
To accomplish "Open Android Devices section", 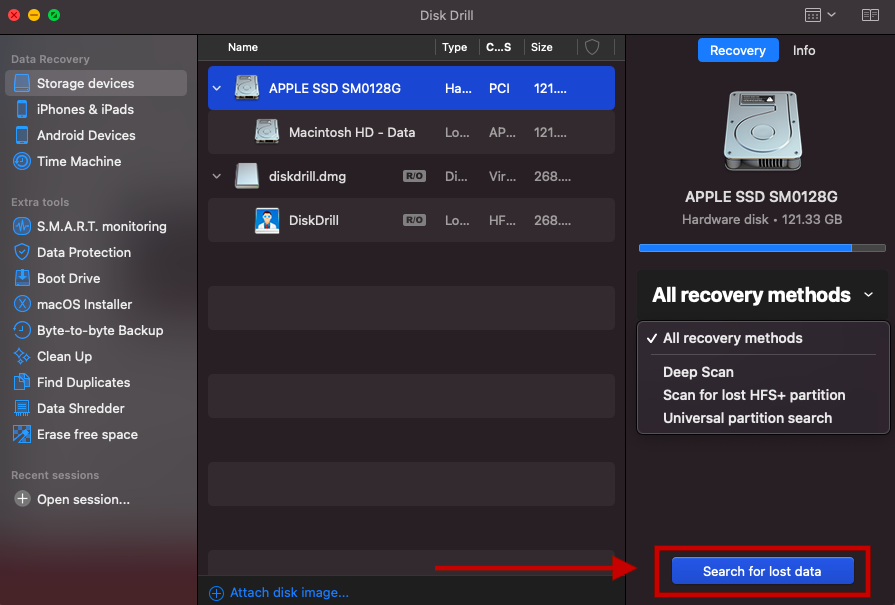I will (86, 135).
